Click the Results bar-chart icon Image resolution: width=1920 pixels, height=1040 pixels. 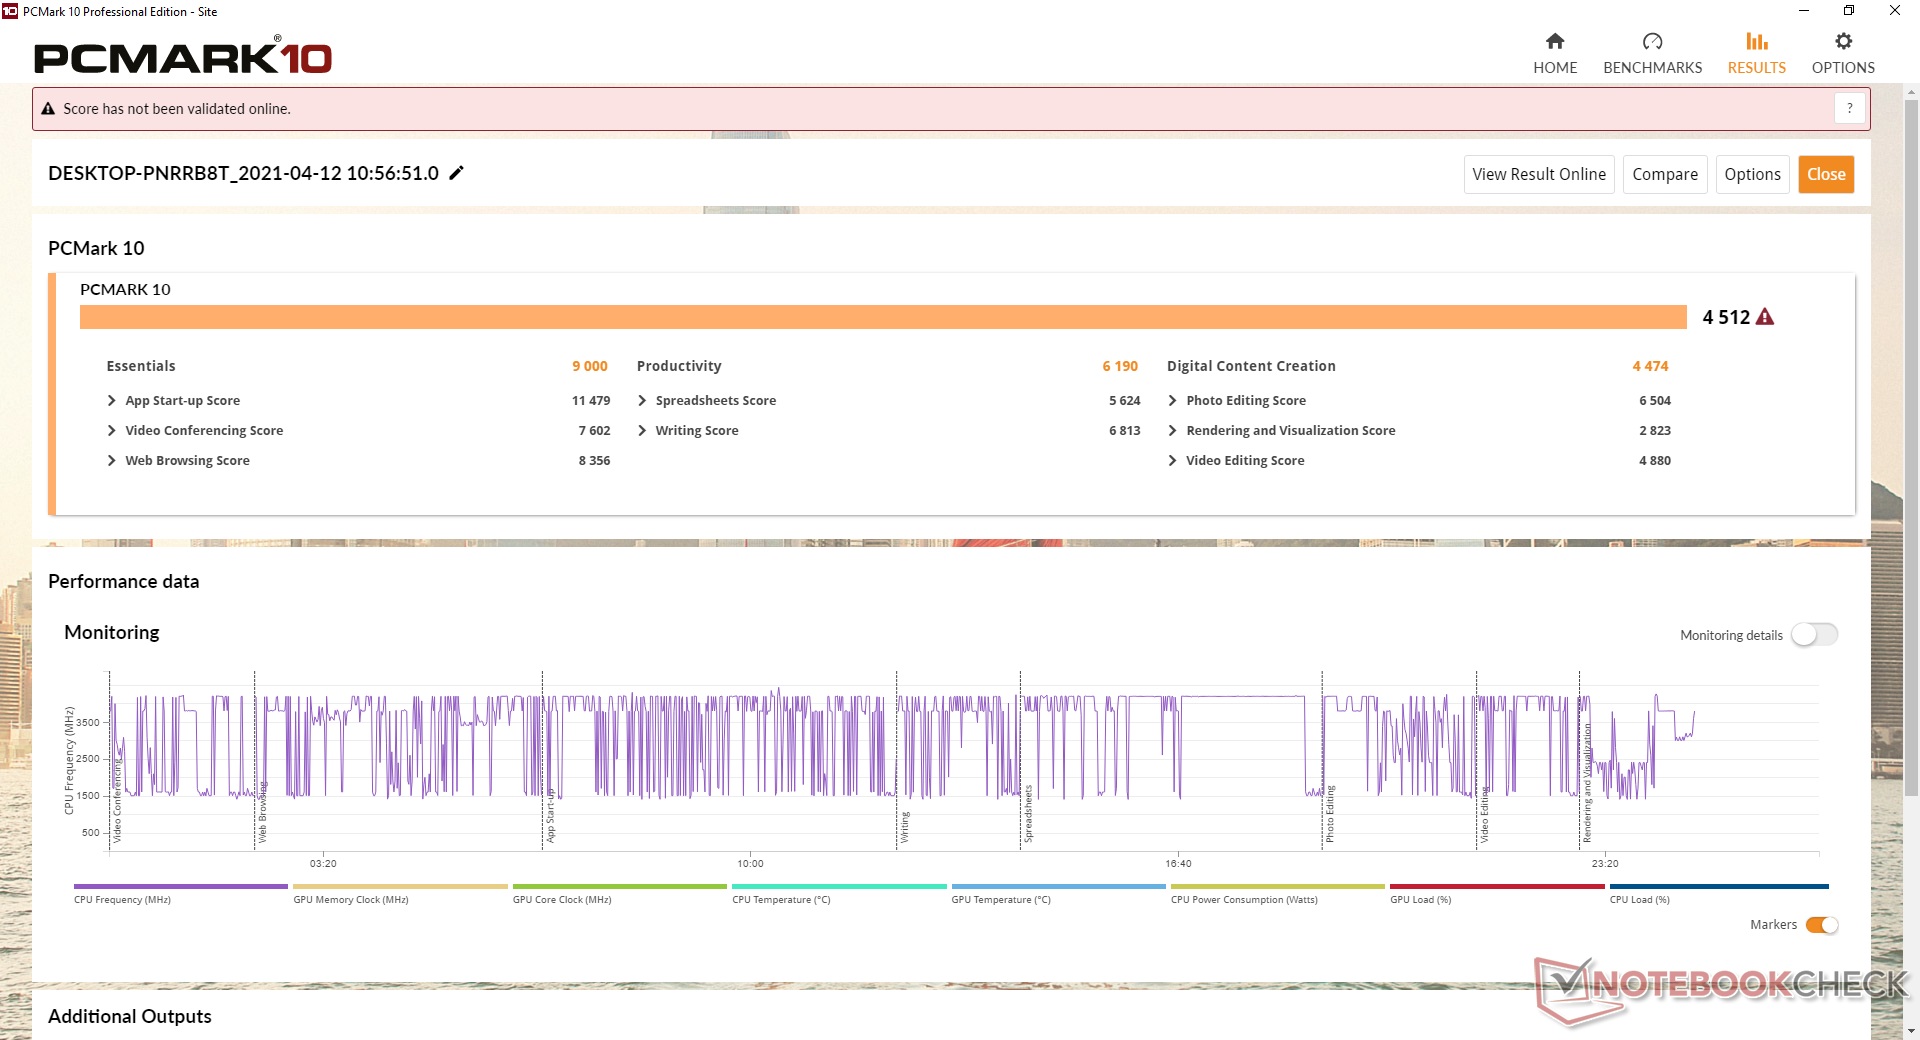point(1757,41)
